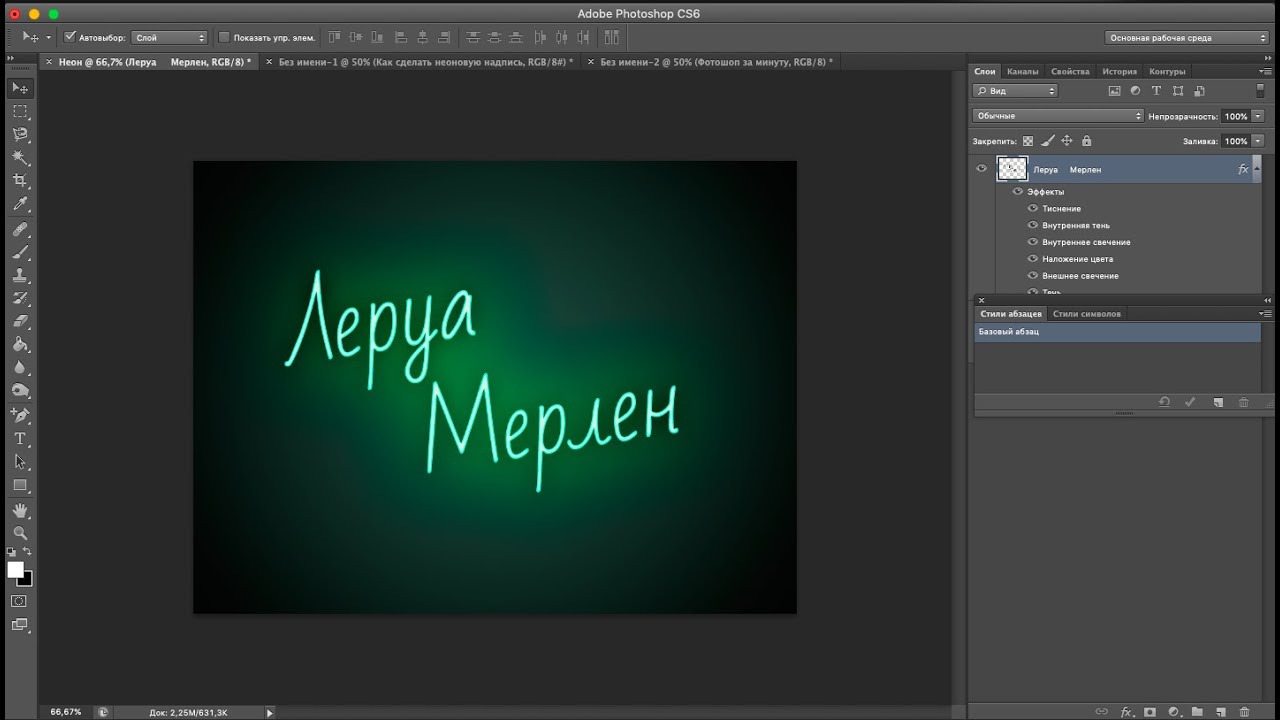
Task: Hide all Эффекты of the layer
Action: (x=1018, y=191)
